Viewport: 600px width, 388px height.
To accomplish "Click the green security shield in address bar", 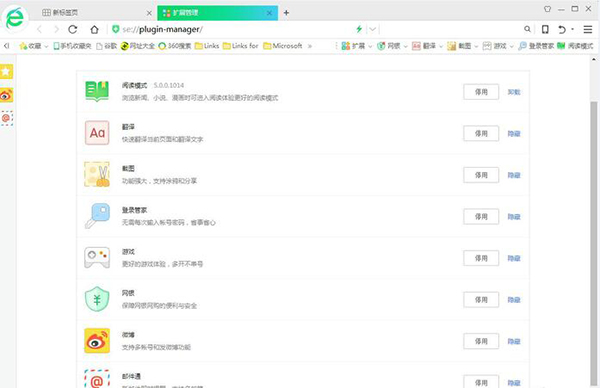I will (x=115, y=29).
